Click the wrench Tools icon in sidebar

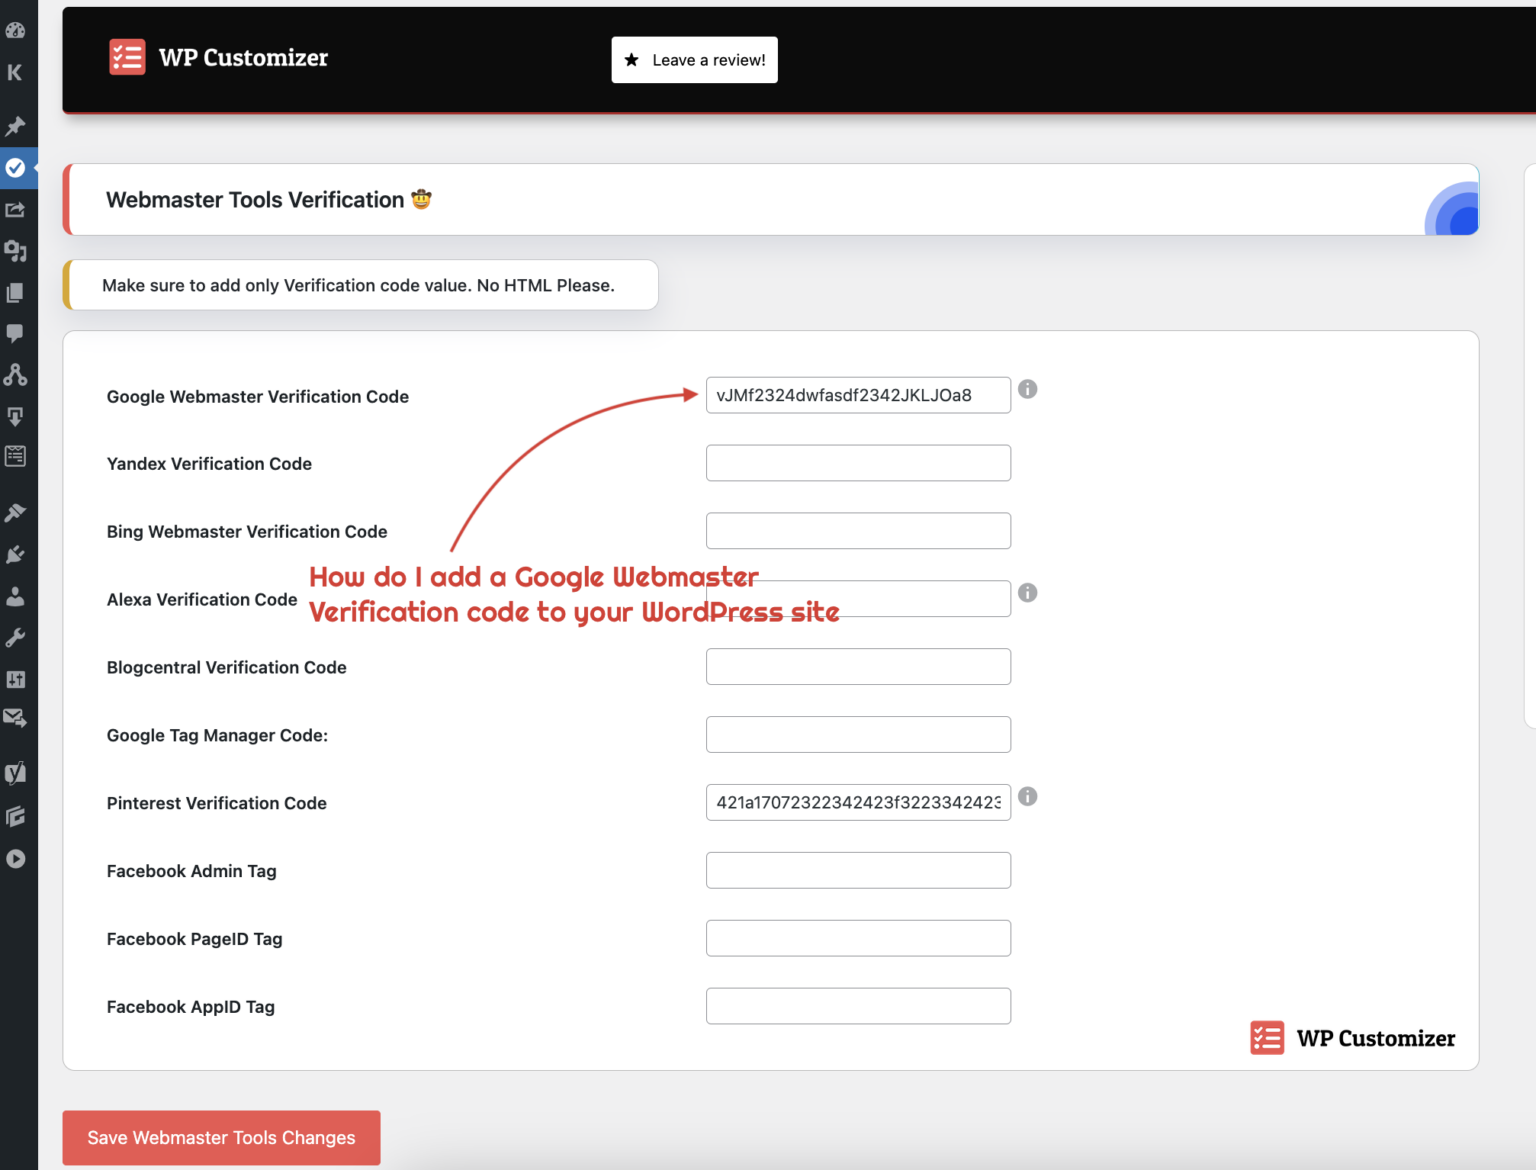[x=16, y=637]
